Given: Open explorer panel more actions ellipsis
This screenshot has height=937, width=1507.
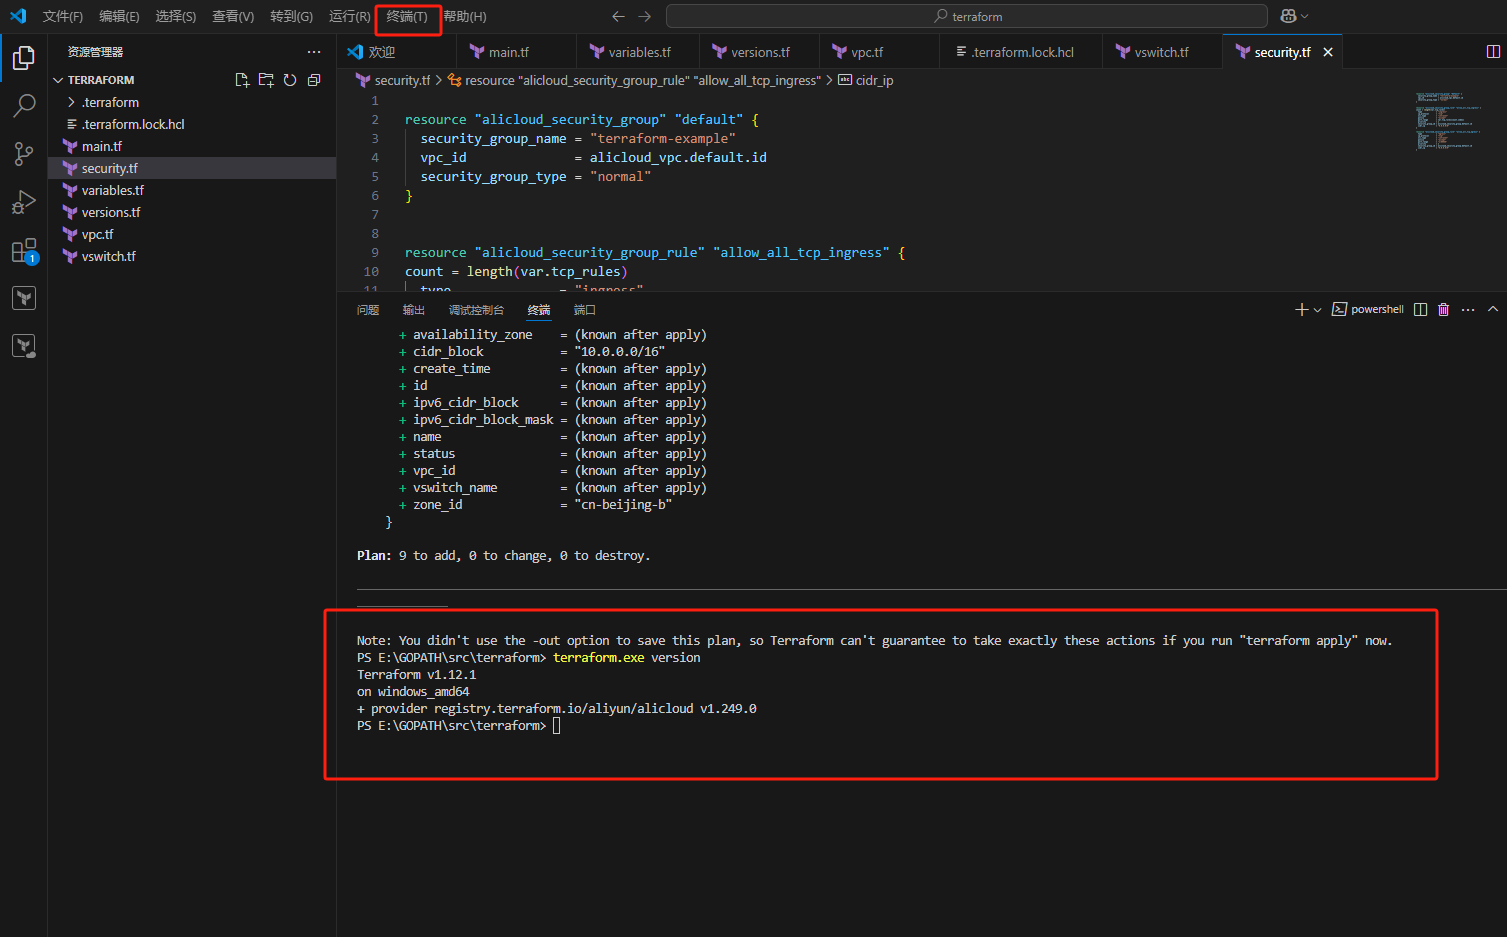Looking at the screenshot, I should point(314,52).
